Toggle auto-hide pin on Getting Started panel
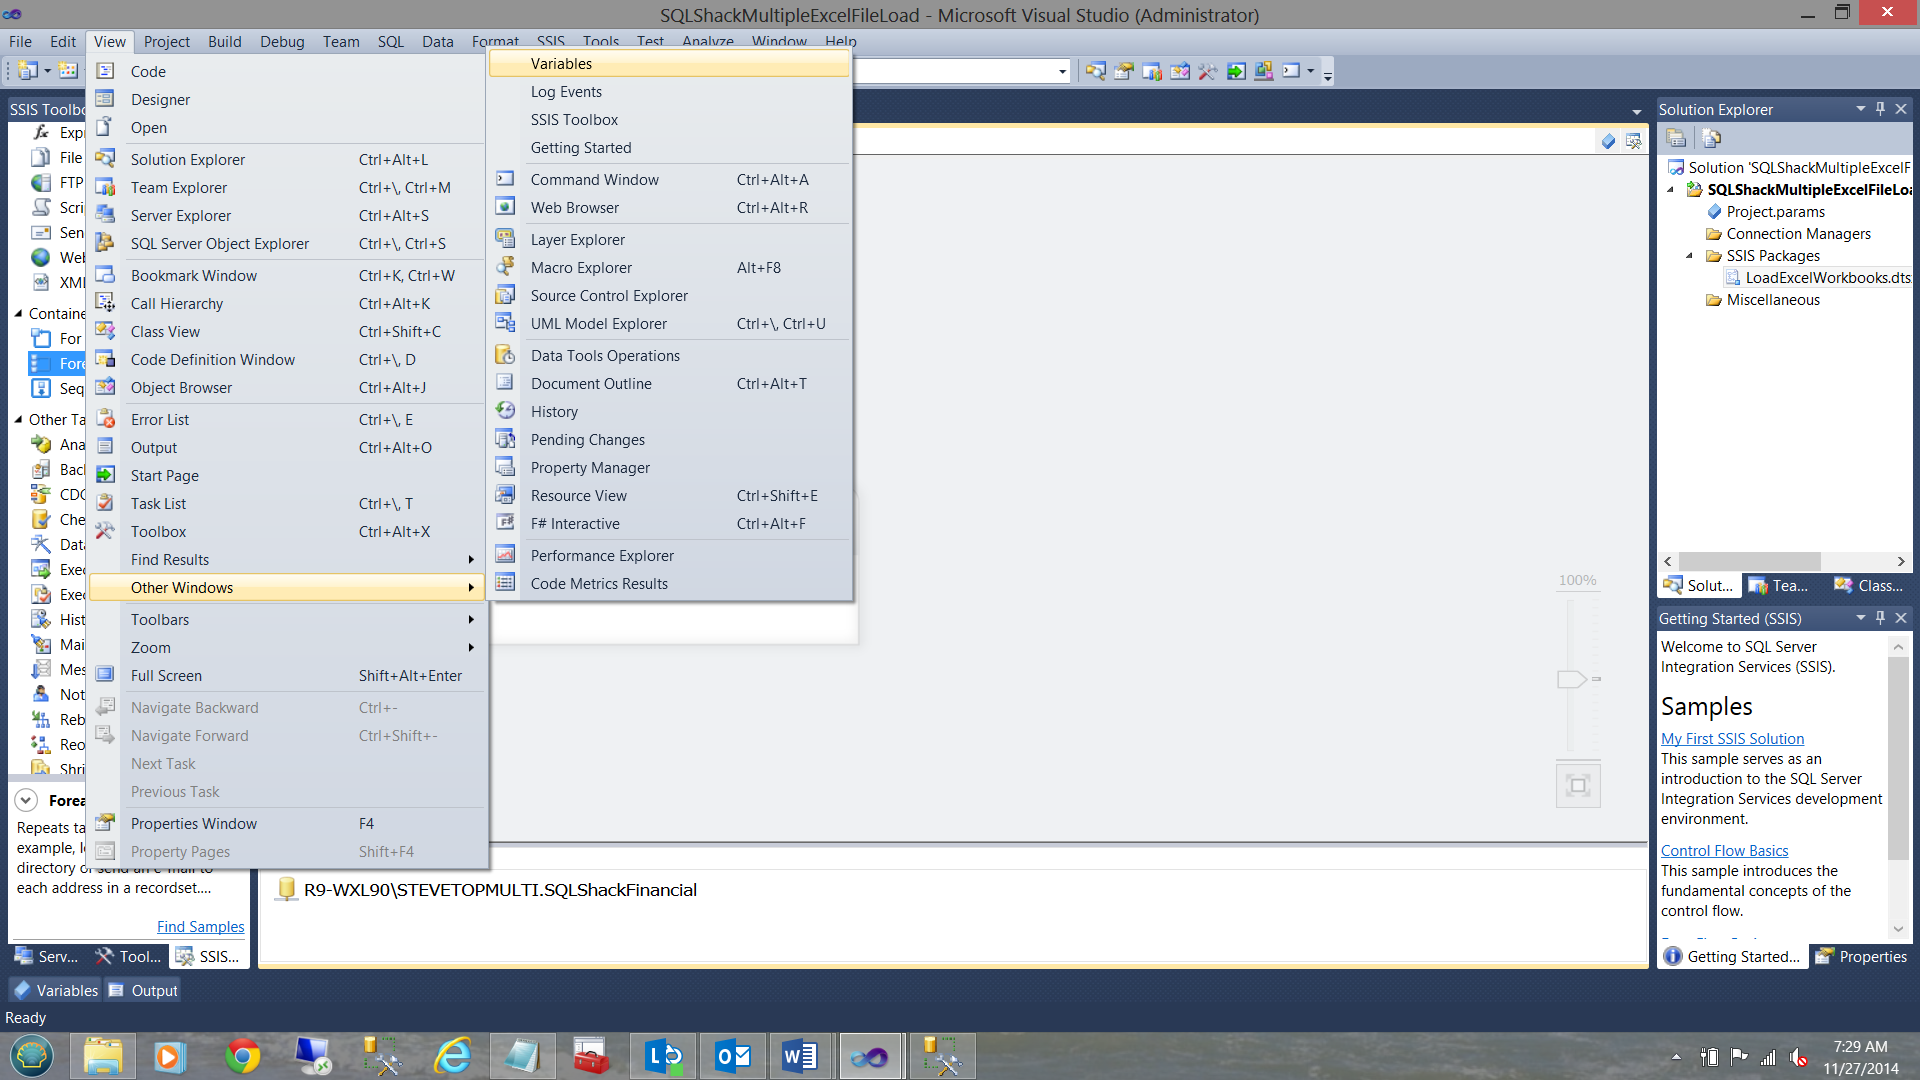 click(1880, 618)
